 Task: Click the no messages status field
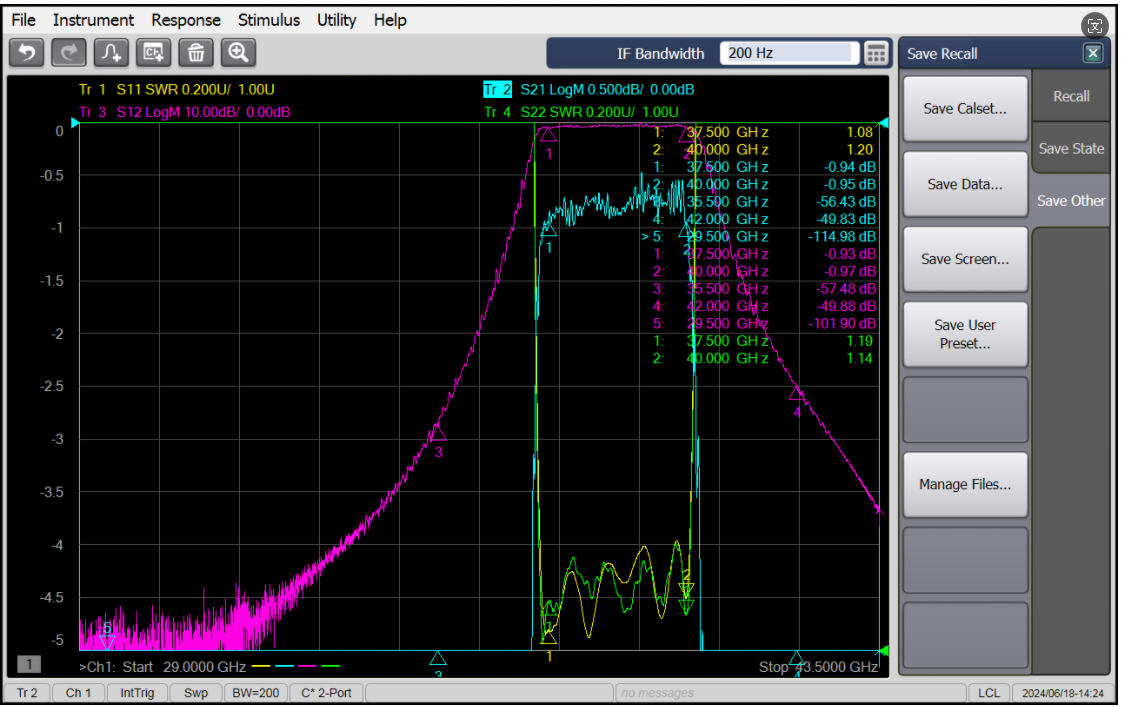point(790,693)
